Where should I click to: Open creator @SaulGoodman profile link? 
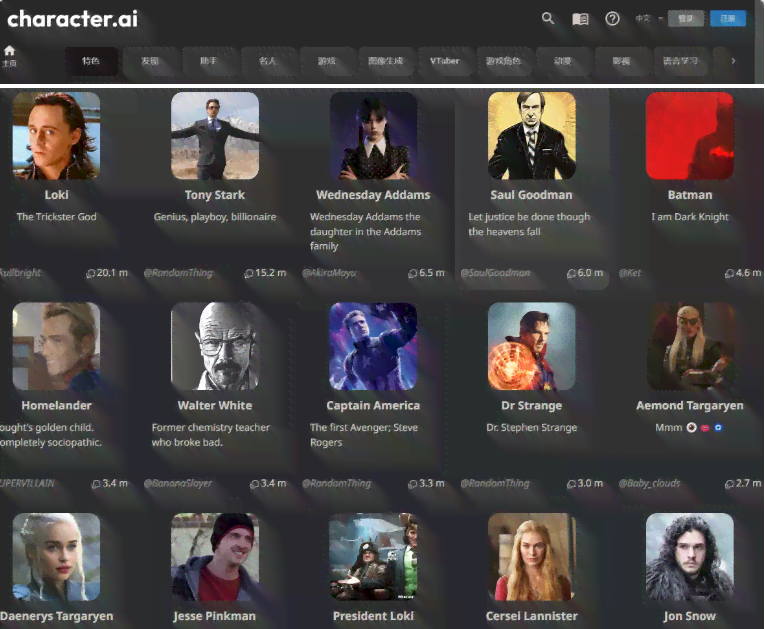tap(495, 273)
